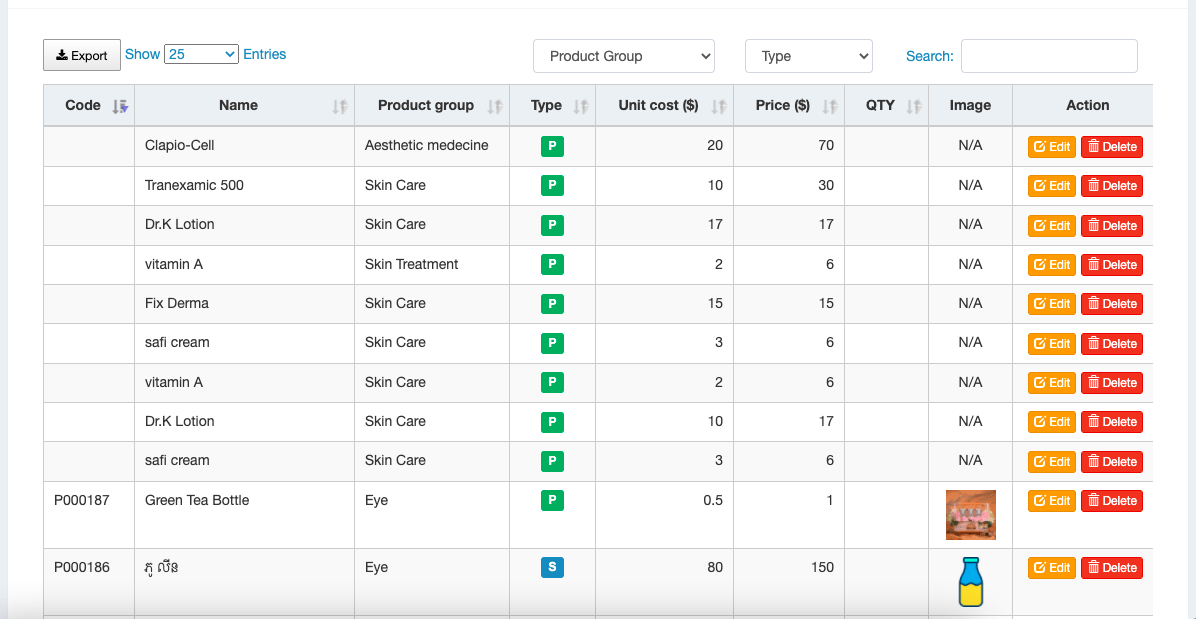Sort by Product group column arrows

pos(495,107)
